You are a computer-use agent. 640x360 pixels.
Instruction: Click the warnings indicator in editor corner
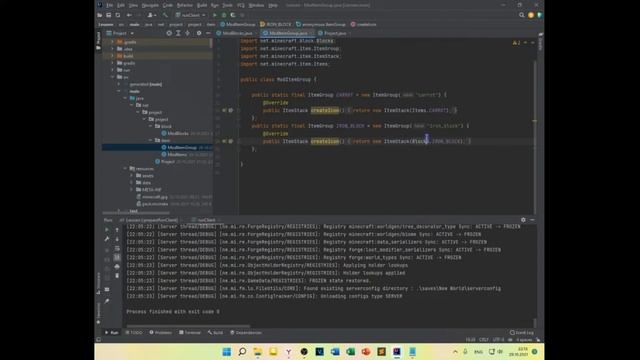click(x=516, y=43)
